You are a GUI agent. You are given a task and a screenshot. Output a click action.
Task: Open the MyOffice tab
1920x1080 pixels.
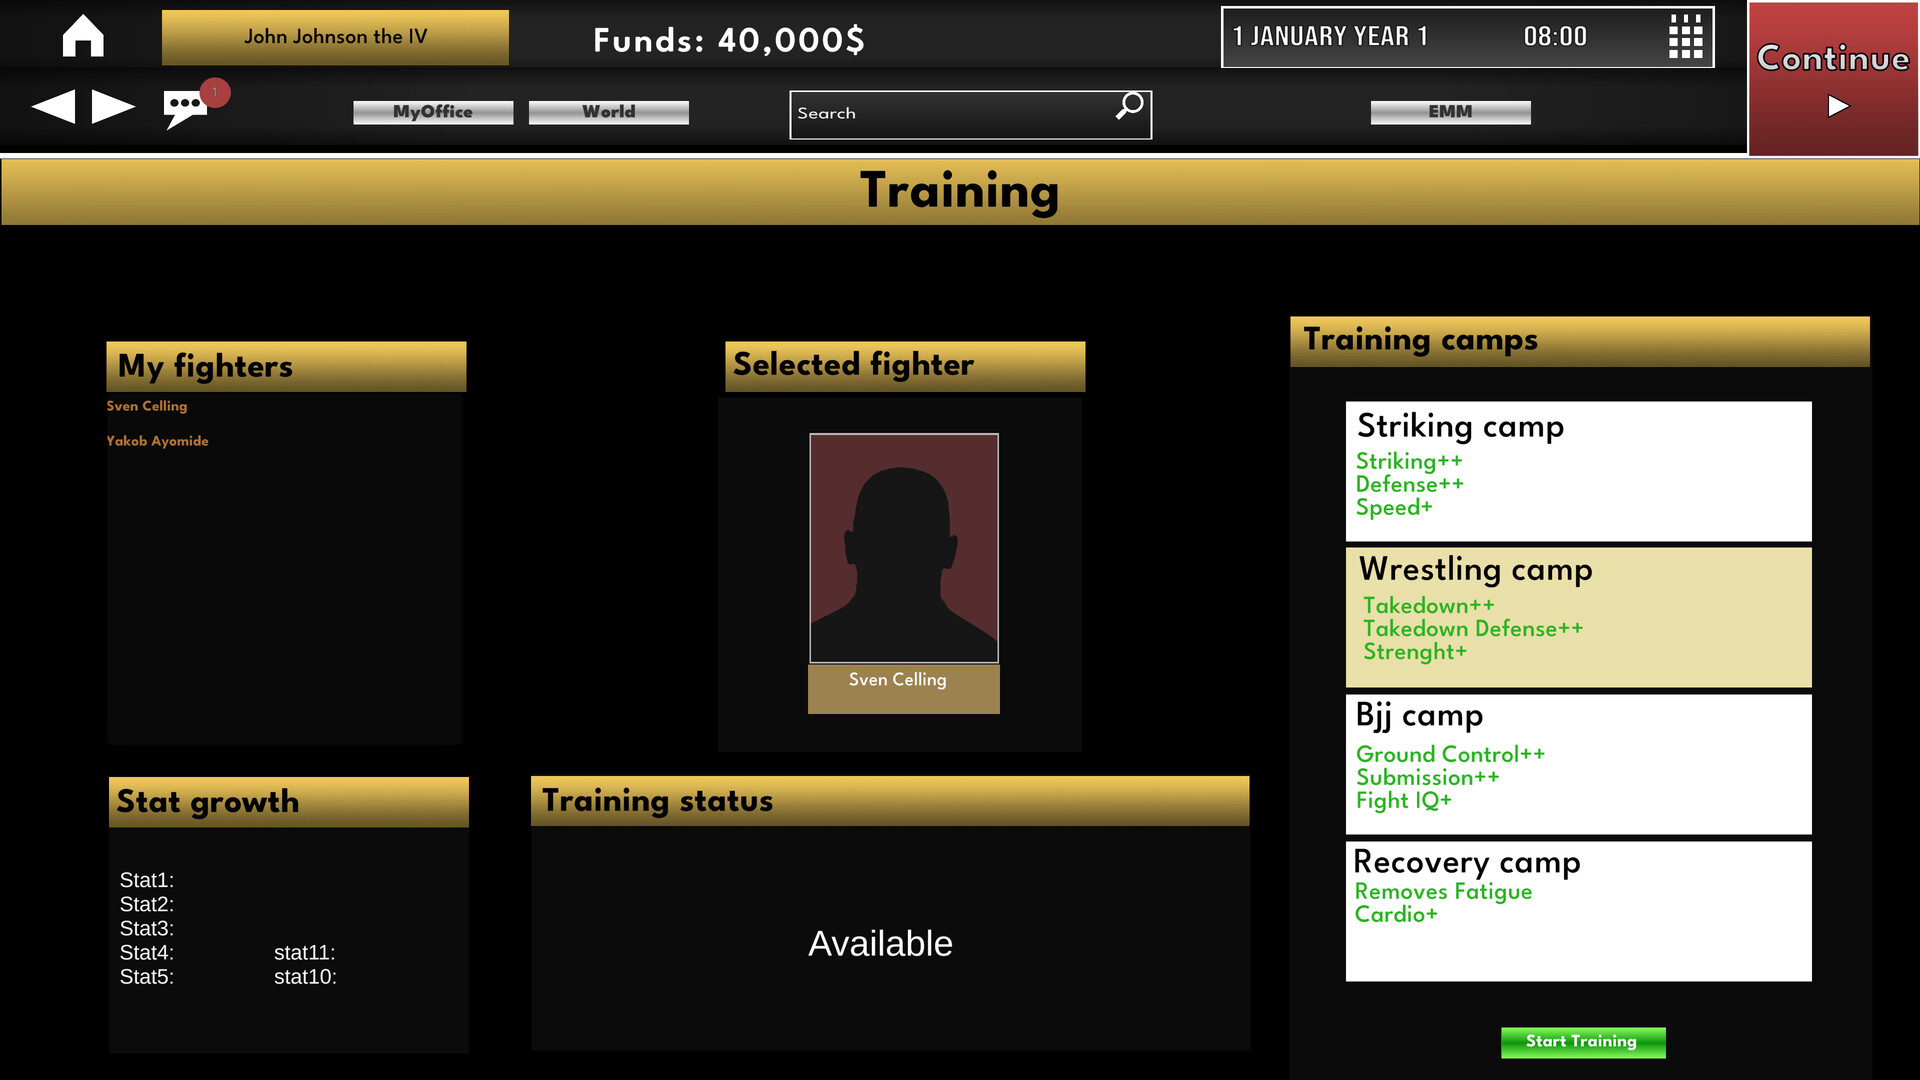pos(433,112)
